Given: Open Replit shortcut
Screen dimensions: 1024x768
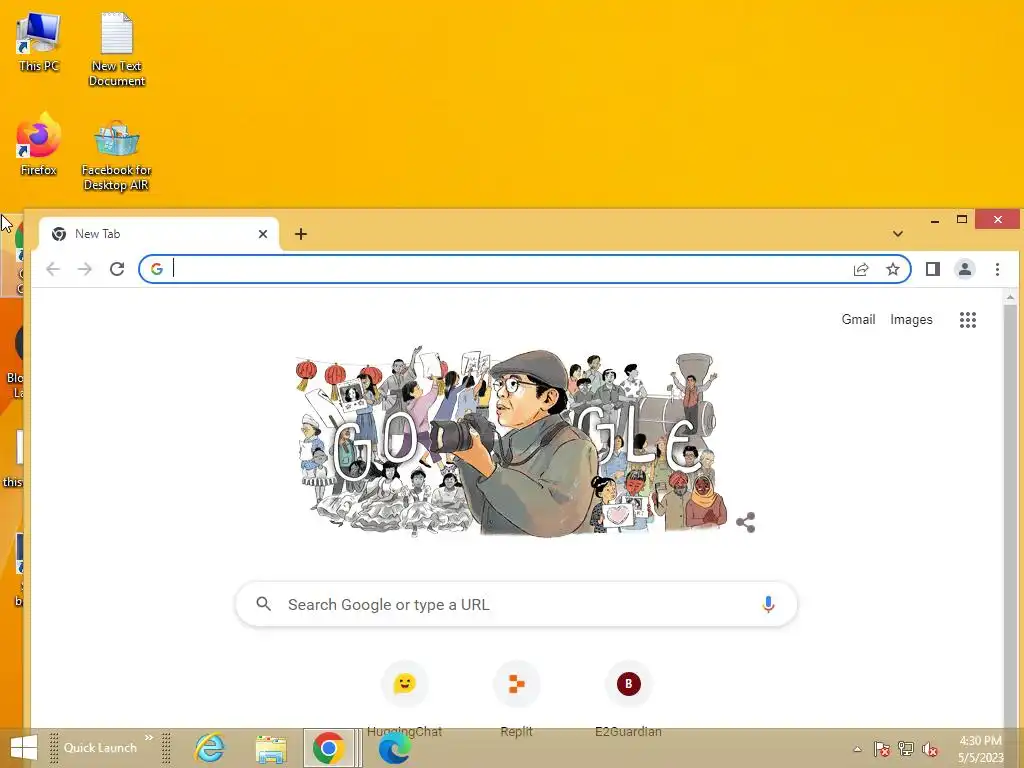Looking at the screenshot, I should 516,699.
